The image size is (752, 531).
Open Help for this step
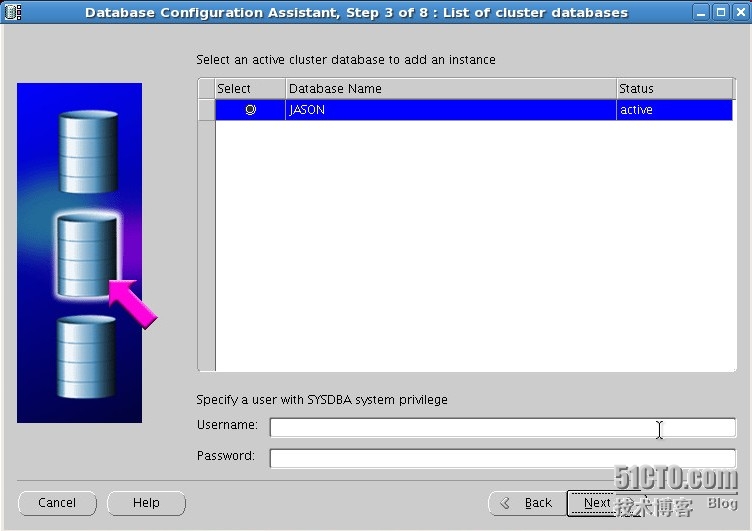[146, 503]
